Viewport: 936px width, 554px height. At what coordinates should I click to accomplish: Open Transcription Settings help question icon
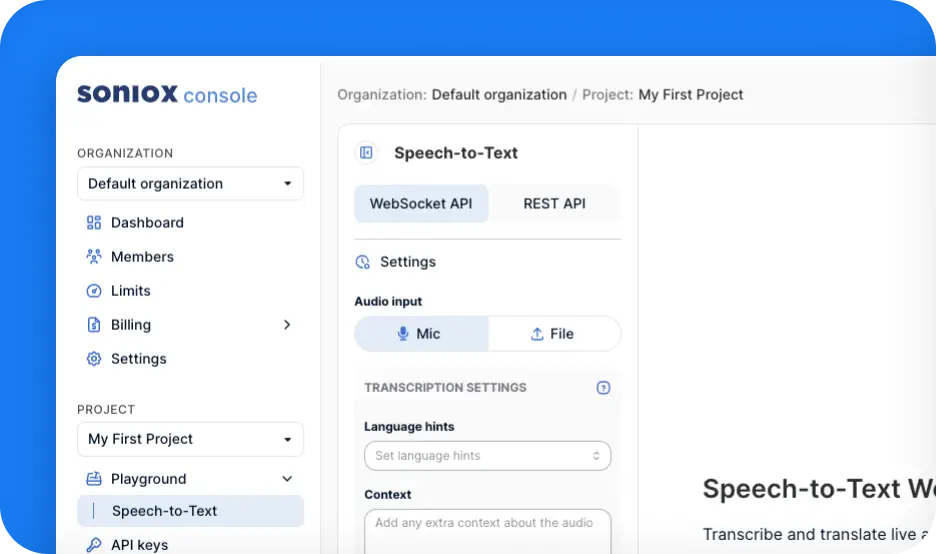coord(603,388)
